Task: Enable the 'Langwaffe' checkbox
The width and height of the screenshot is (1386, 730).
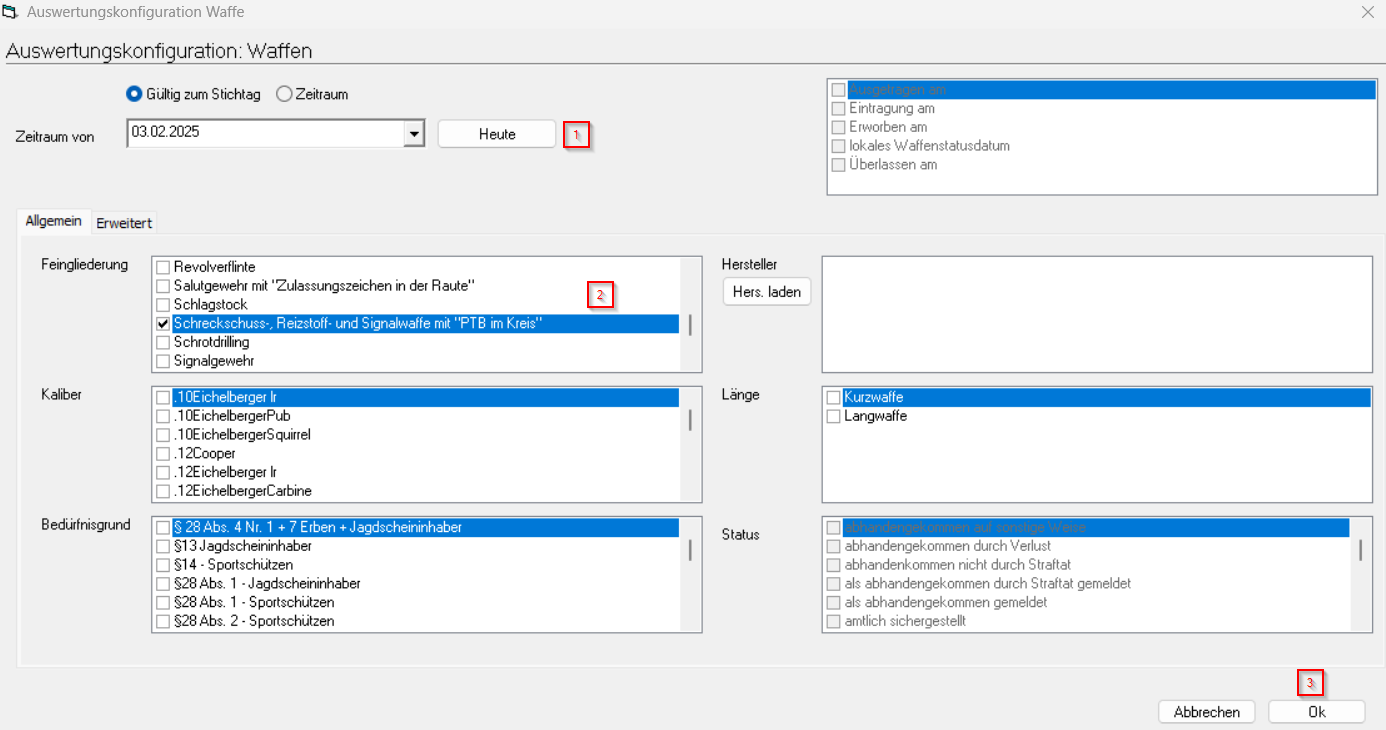Action: [833, 416]
